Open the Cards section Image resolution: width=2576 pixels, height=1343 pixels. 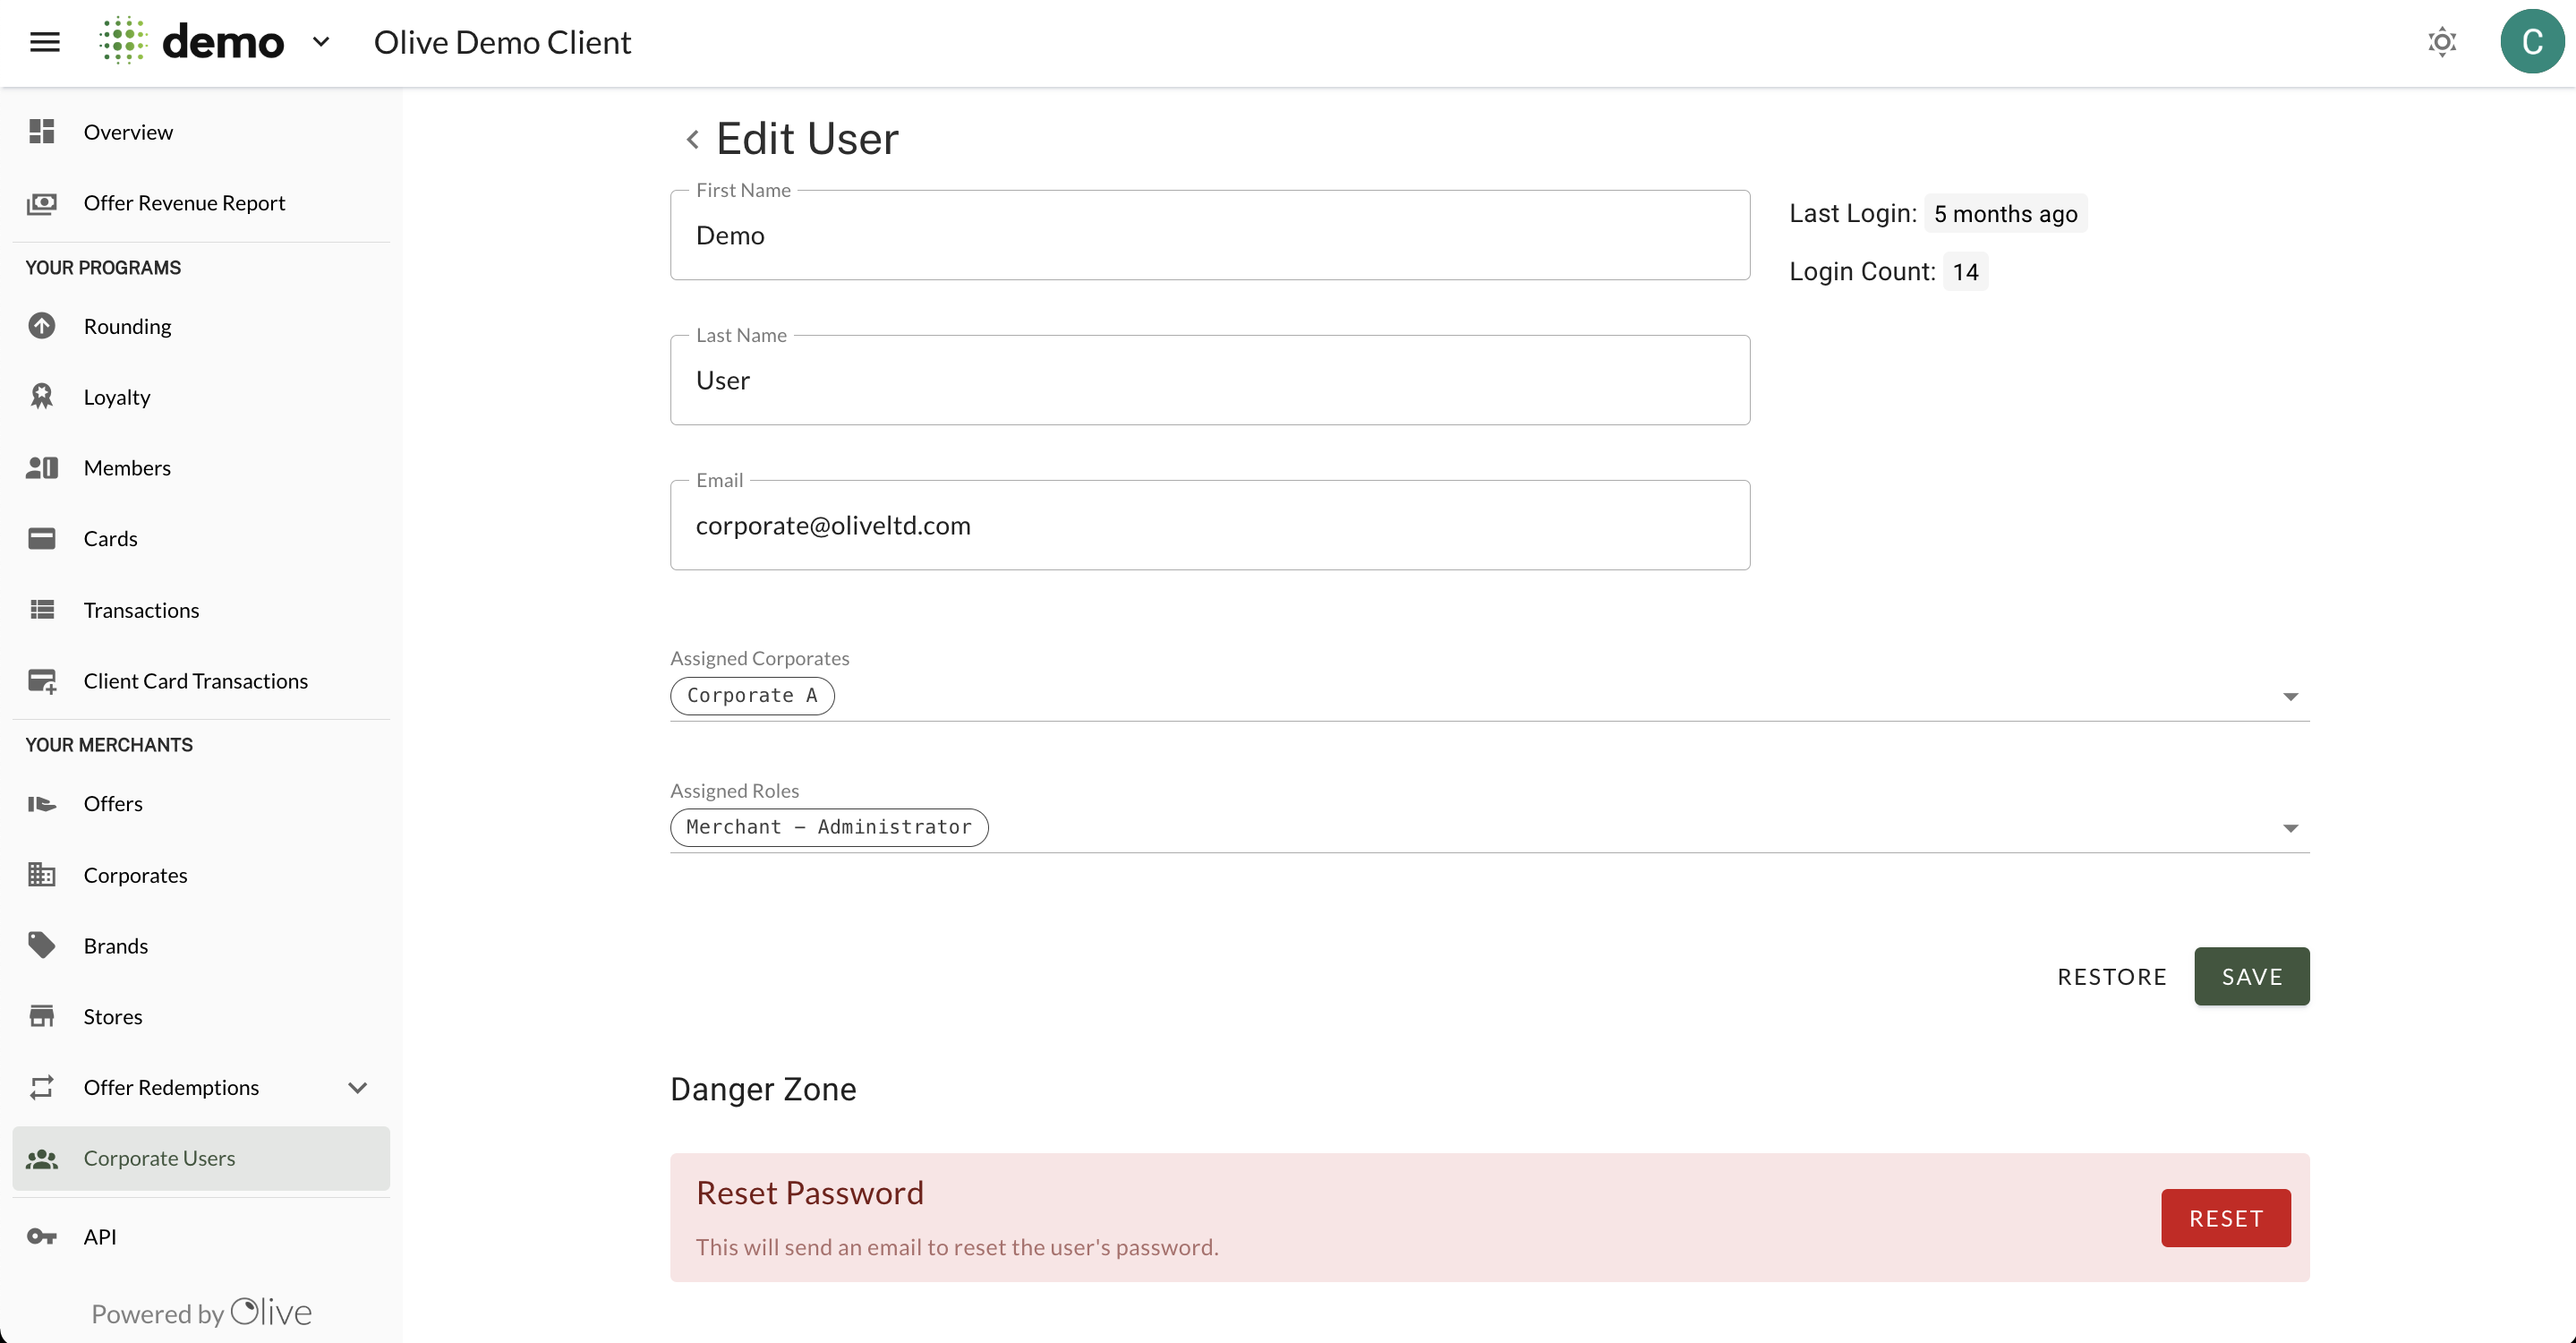coord(201,539)
